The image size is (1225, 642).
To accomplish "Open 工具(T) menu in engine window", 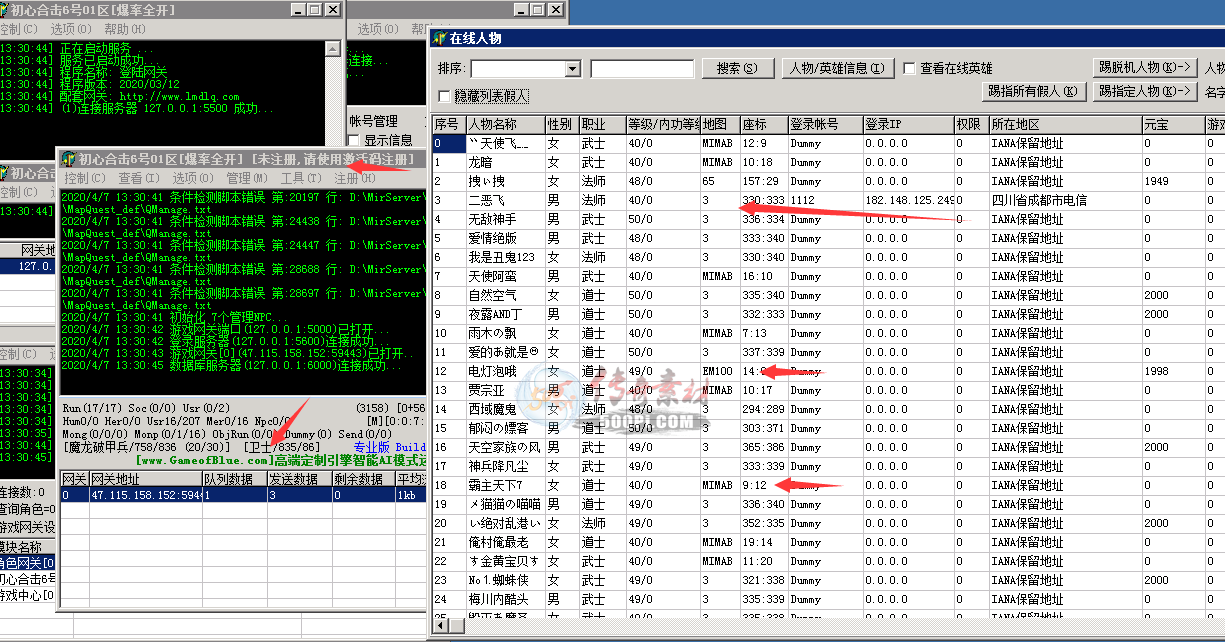I will (x=300, y=178).
